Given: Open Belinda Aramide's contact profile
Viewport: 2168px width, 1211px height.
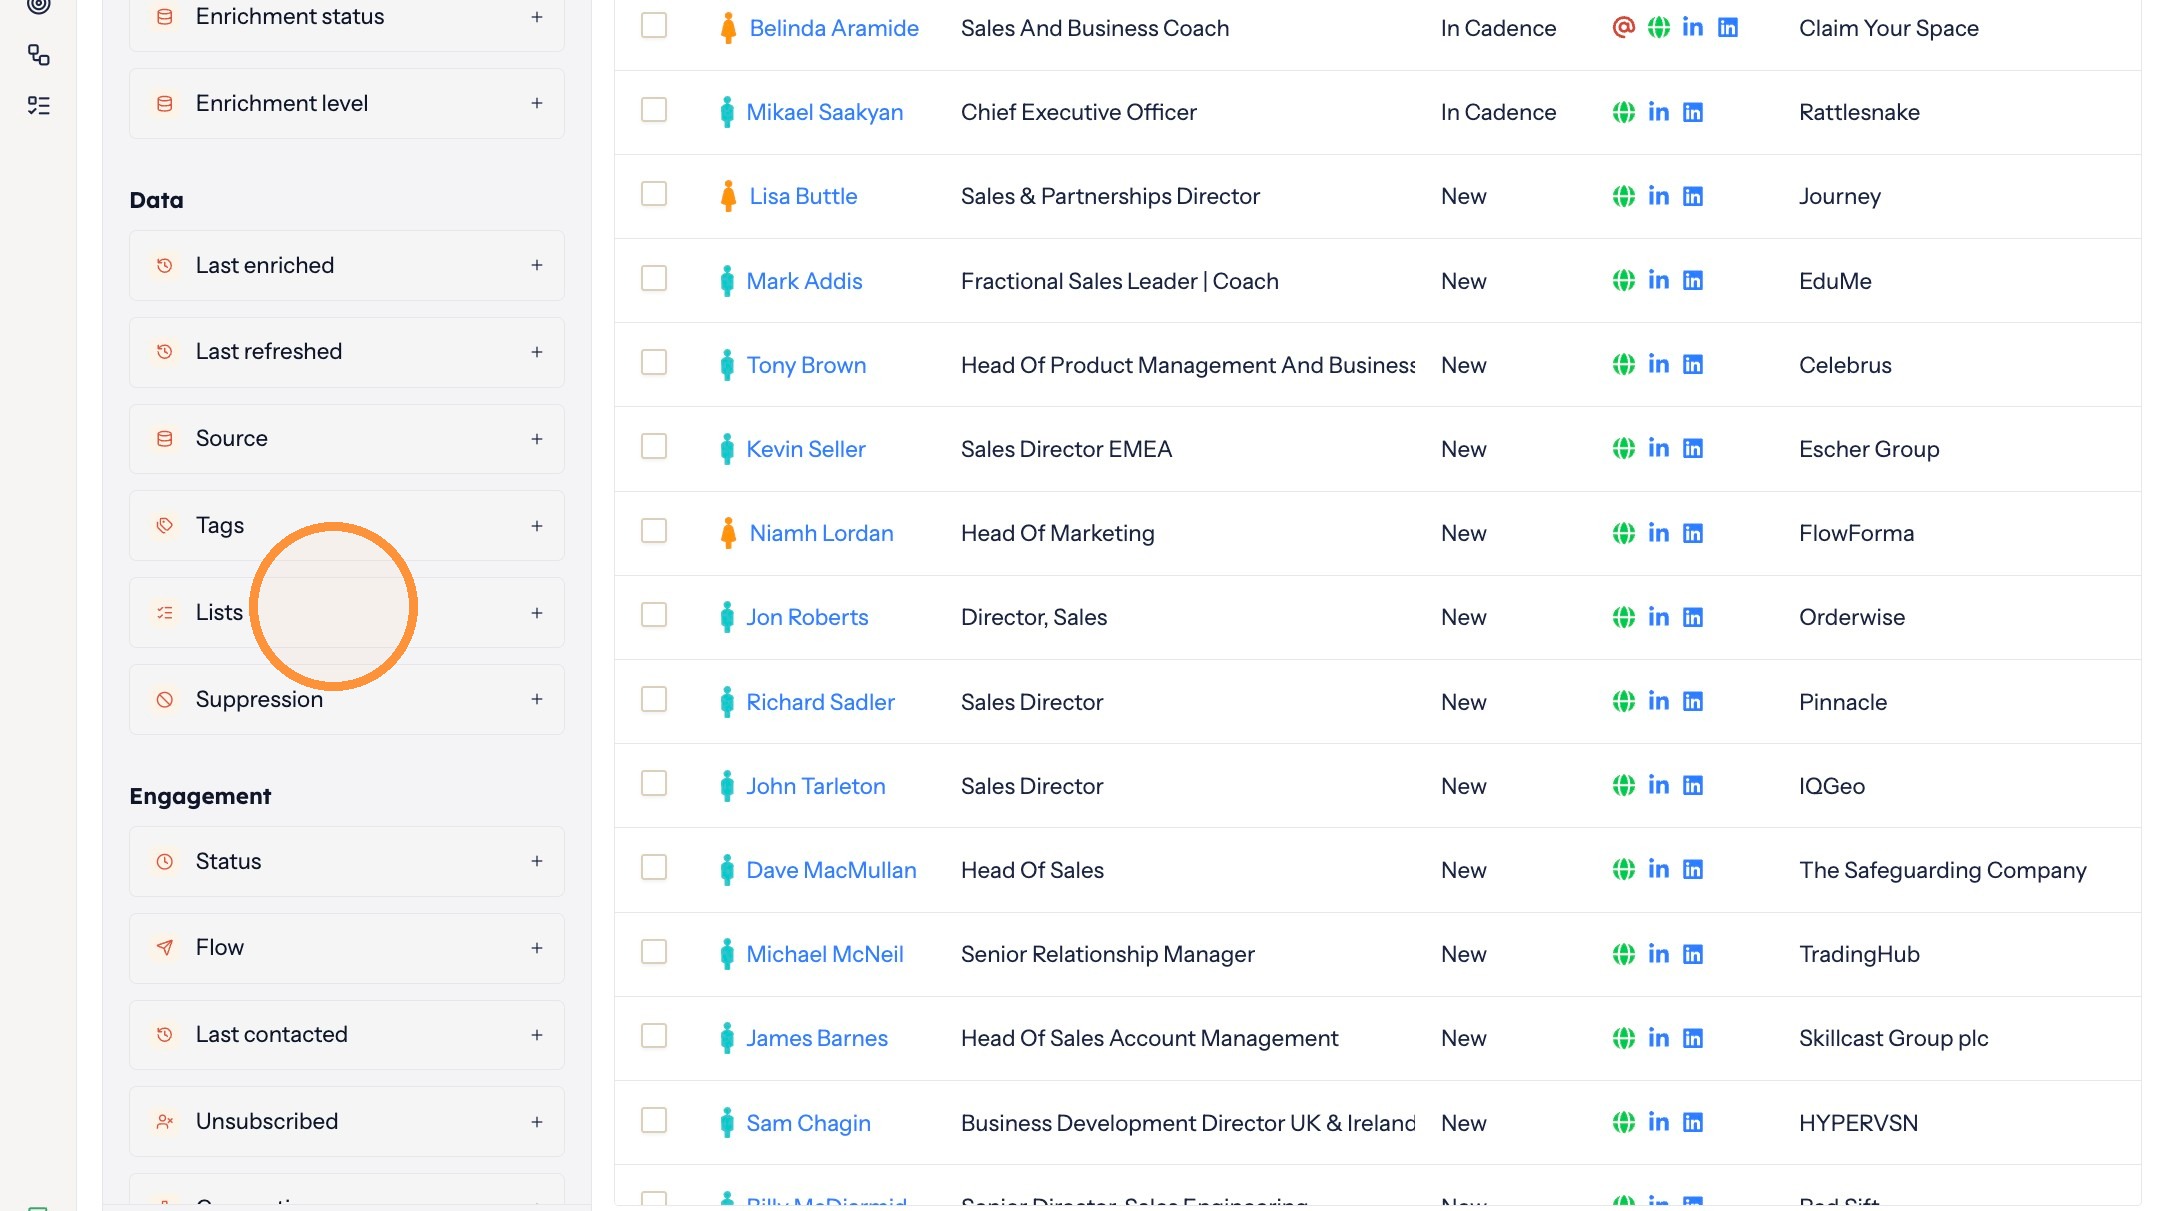Looking at the screenshot, I should pos(834,28).
